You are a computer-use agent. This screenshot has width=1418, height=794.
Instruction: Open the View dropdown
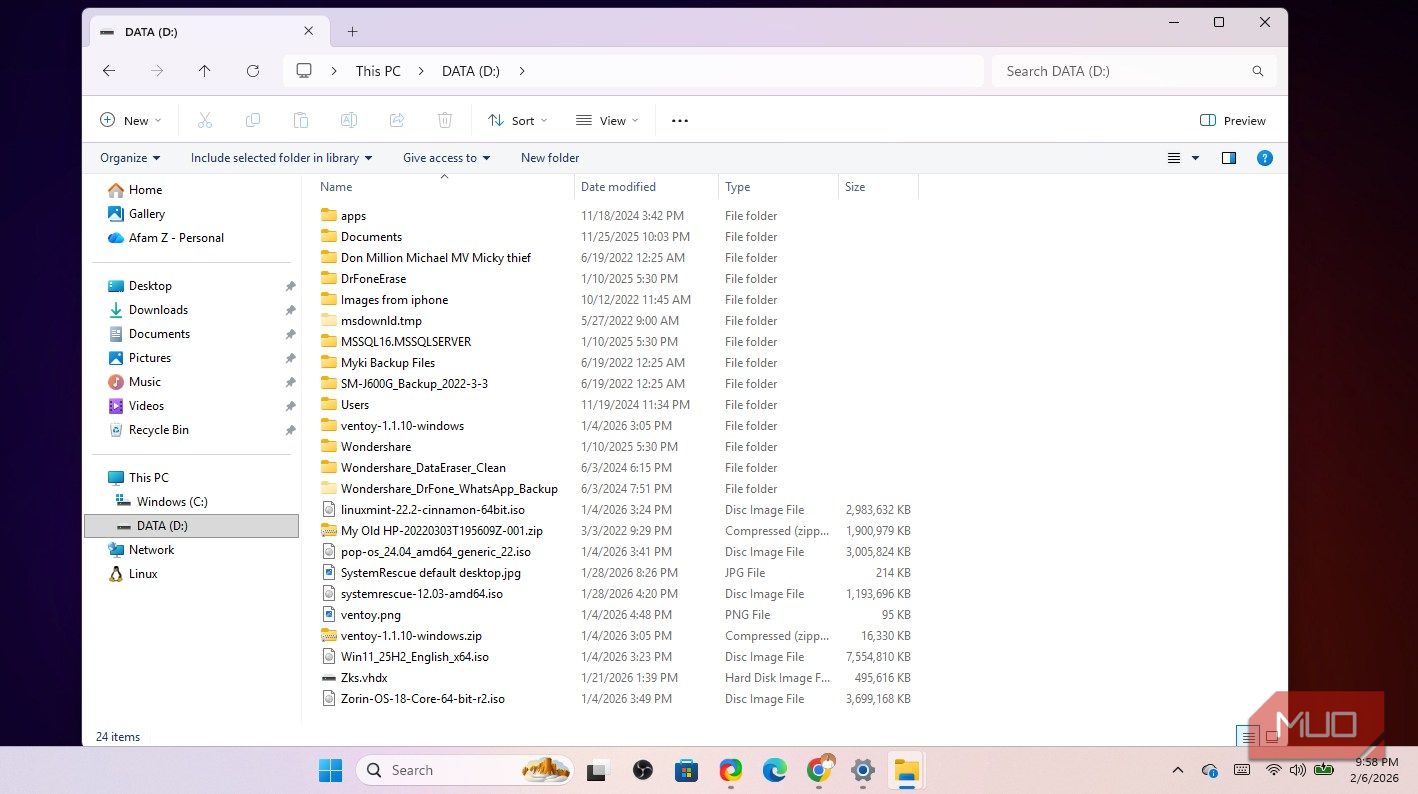click(608, 120)
